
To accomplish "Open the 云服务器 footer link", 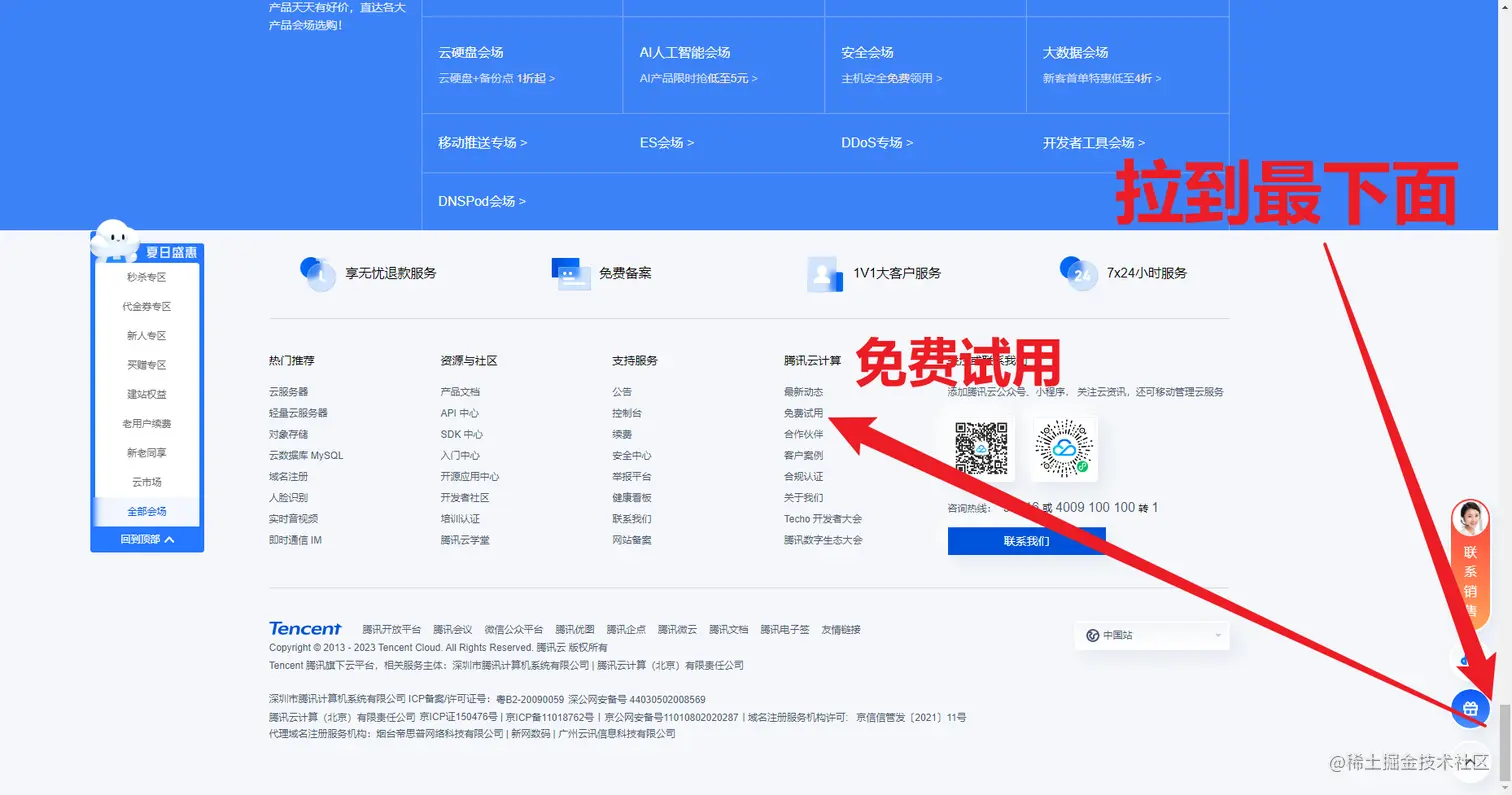I will (x=288, y=392).
